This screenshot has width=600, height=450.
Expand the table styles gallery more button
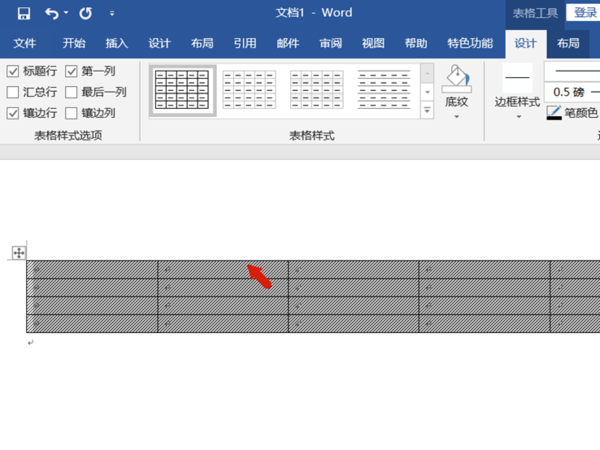click(x=427, y=110)
